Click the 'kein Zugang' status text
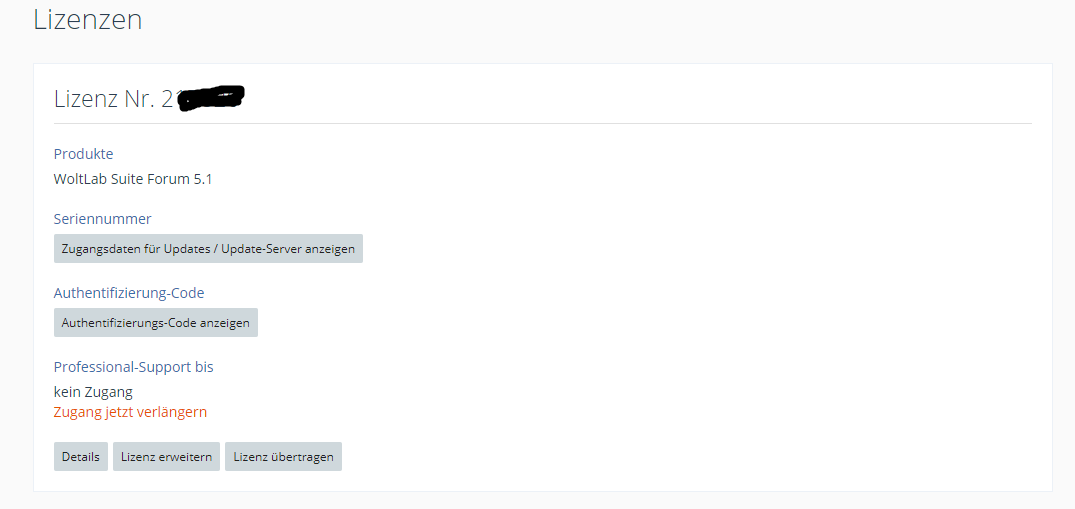Viewport: 1075px width, 509px height. (93, 392)
